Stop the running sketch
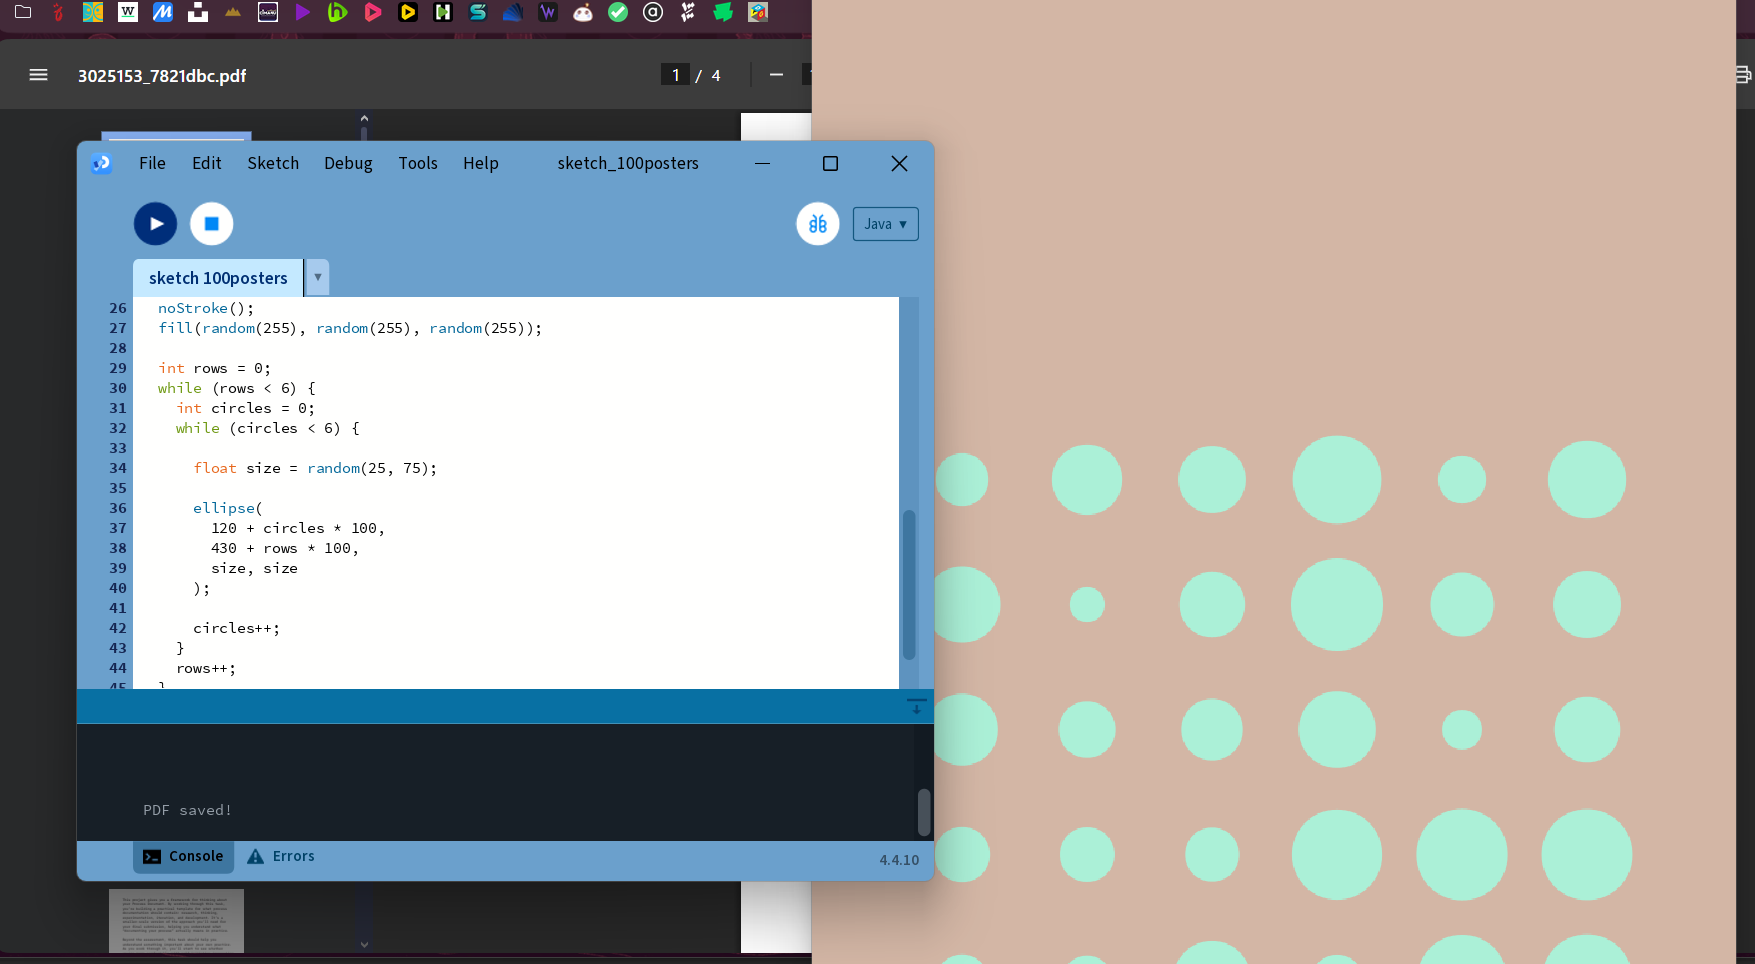Viewport: 1755px width, 964px height. coord(212,224)
